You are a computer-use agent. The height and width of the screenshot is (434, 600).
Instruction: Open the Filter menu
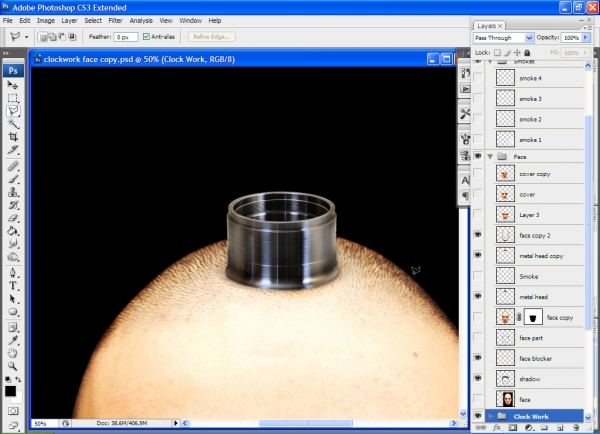point(115,21)
